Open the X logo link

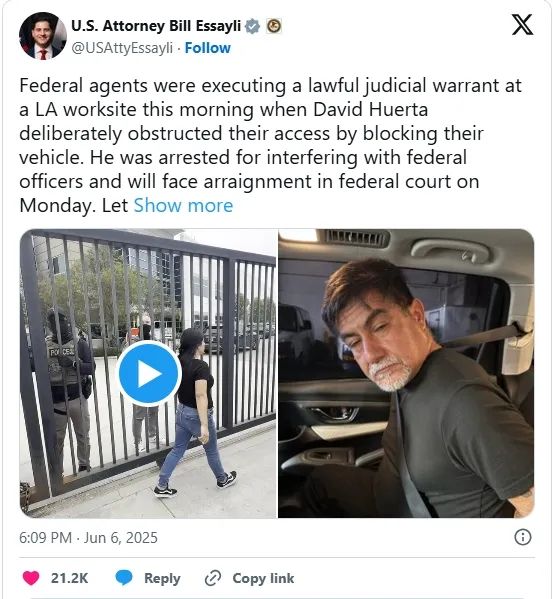tap(522, 25)
